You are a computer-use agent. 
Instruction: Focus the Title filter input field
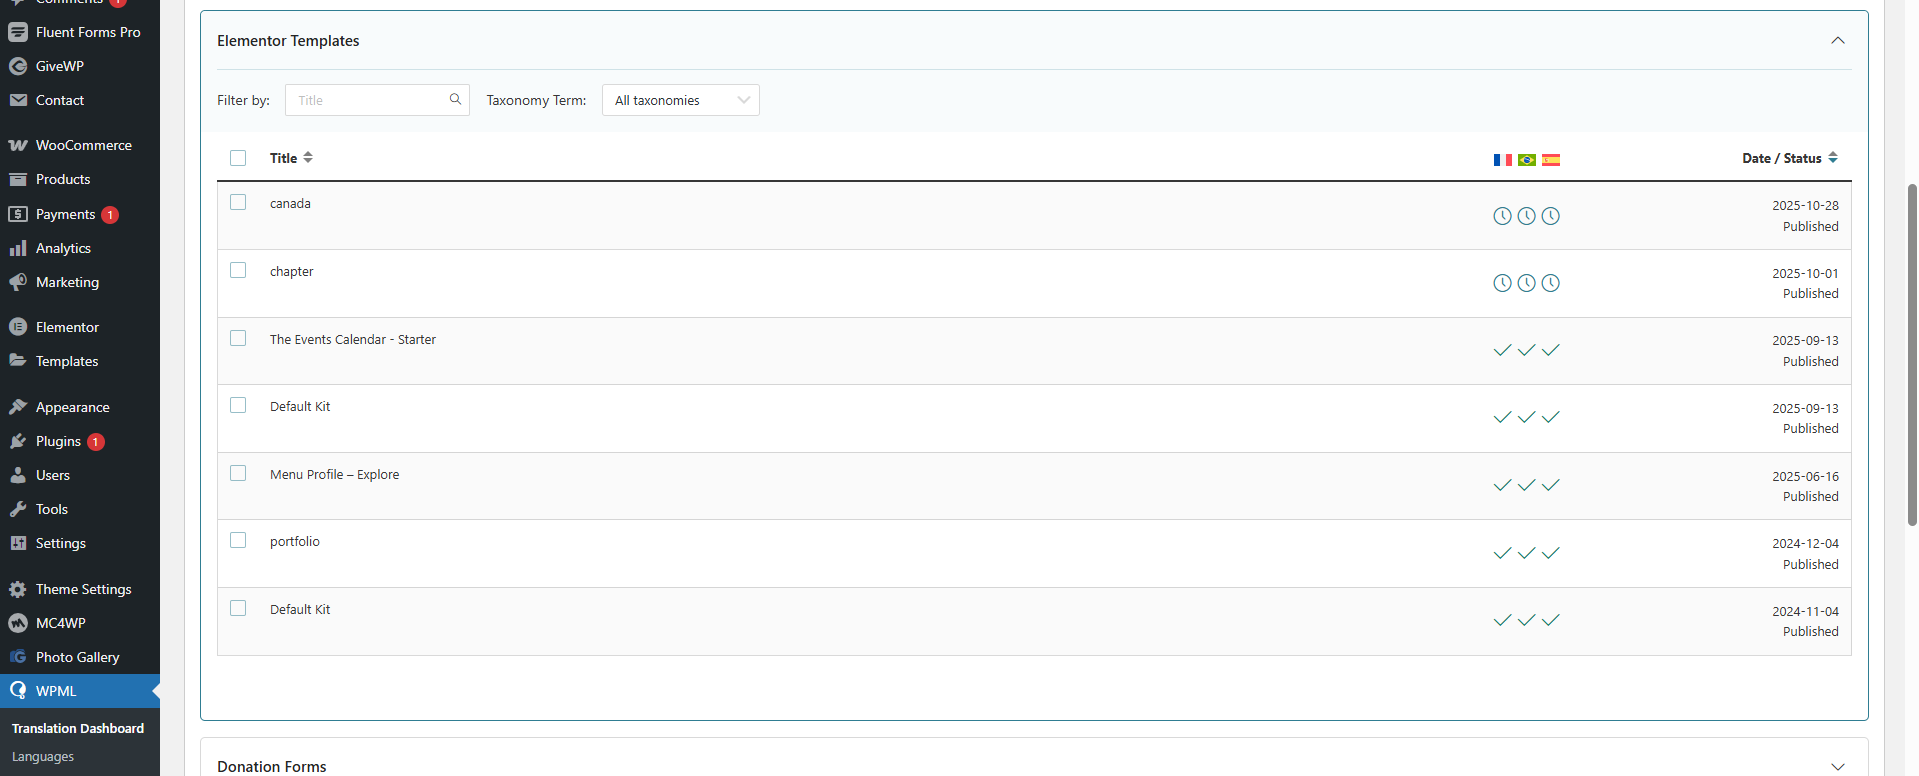[370, 100]
